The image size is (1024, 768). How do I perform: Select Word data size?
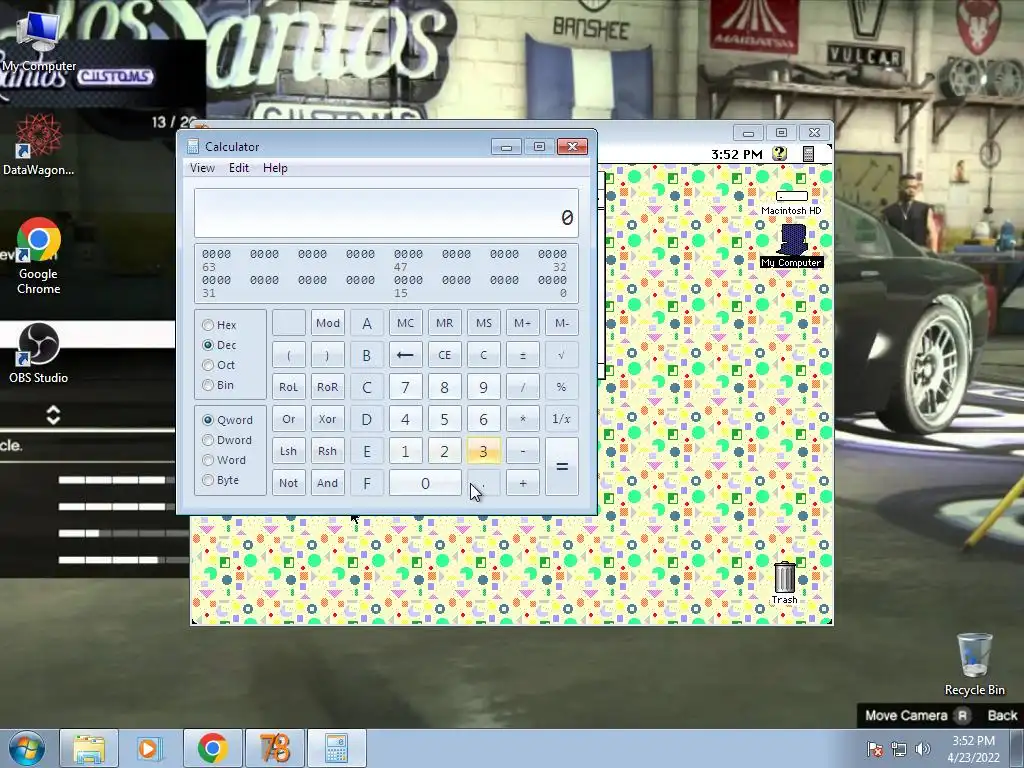[x=224, y=460]
